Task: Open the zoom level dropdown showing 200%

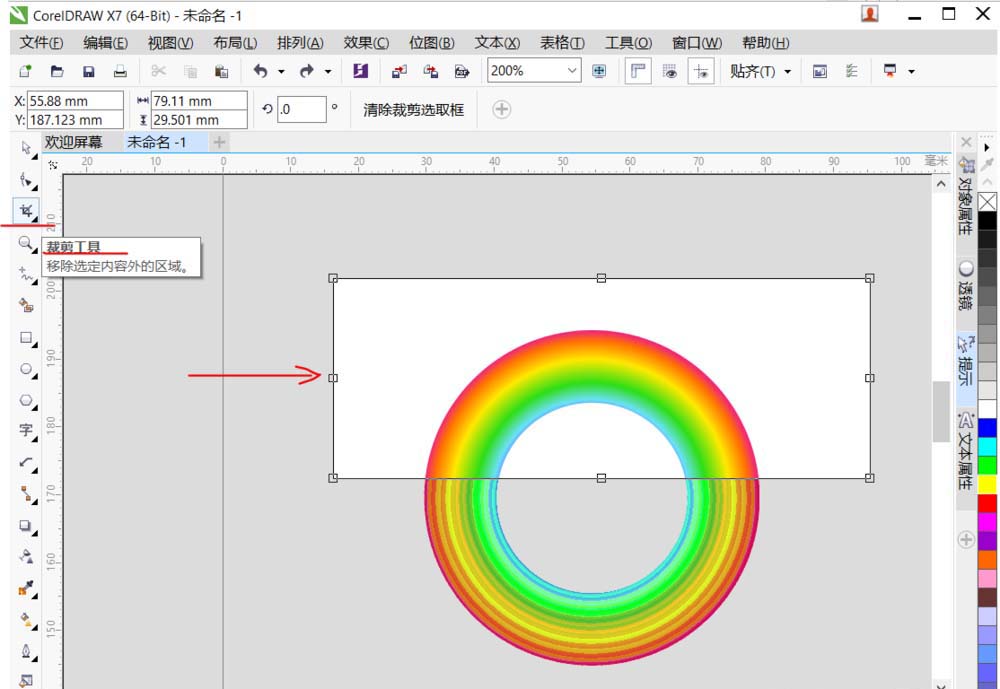Action: click(575, 71)
